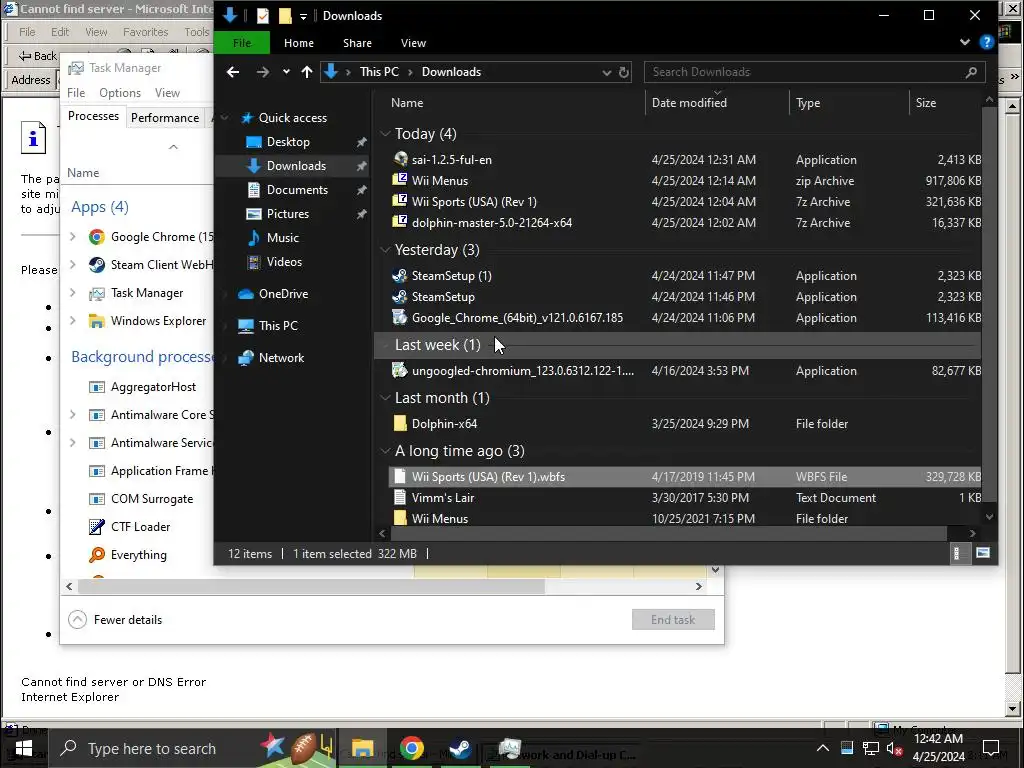Switch to details view icon in status bar
1024x768 pixels.
point(957,553)
